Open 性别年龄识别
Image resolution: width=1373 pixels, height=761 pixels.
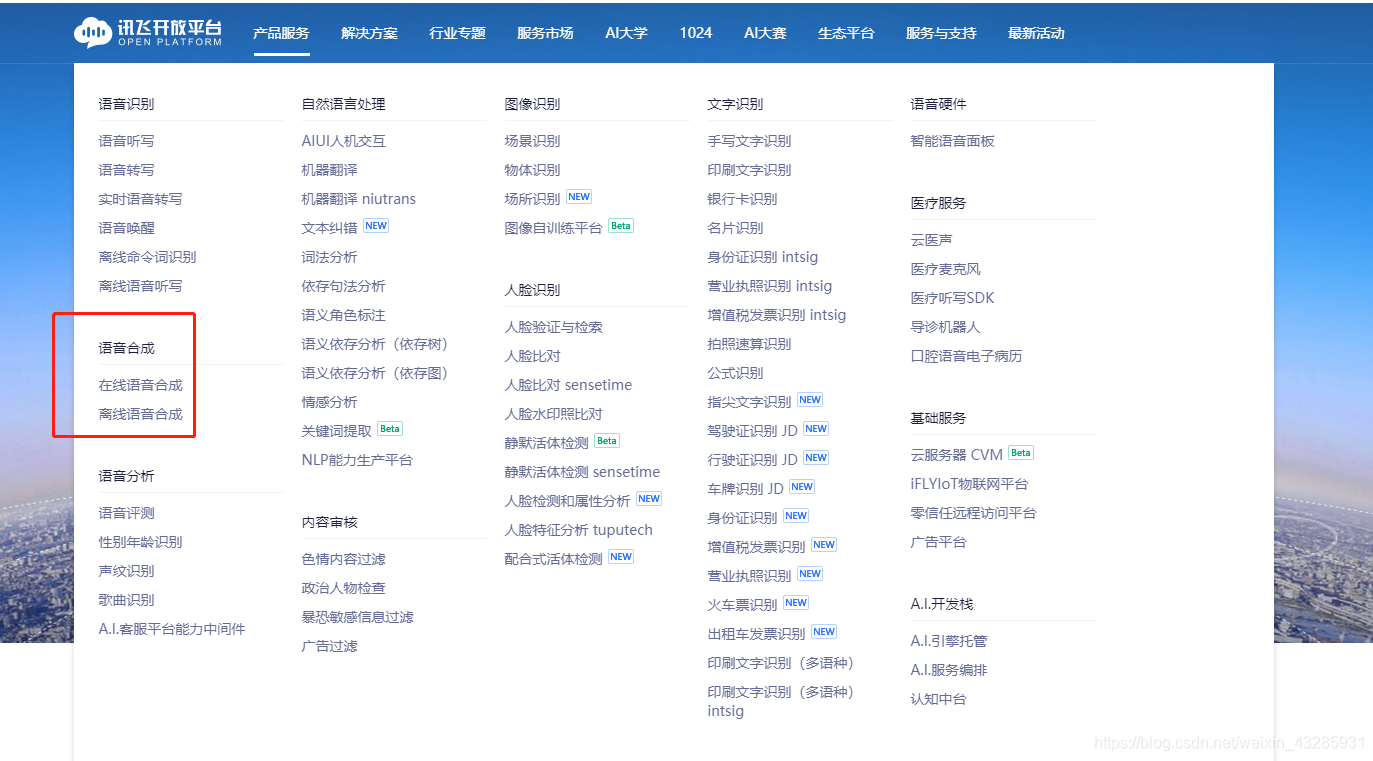141,542
